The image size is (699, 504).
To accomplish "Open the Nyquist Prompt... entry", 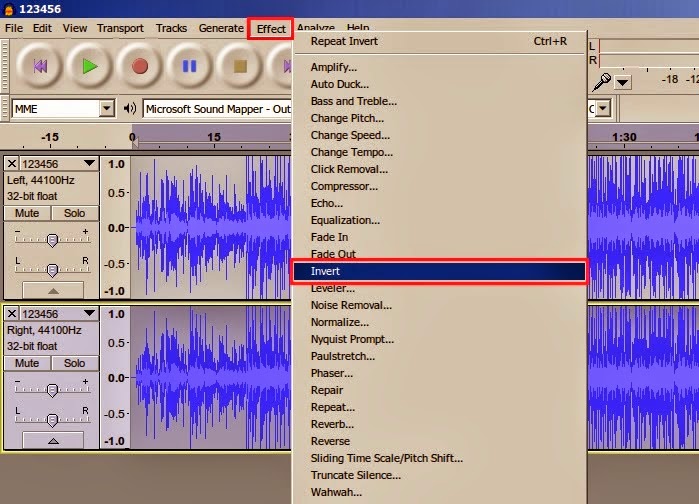I will click(439, 339).
